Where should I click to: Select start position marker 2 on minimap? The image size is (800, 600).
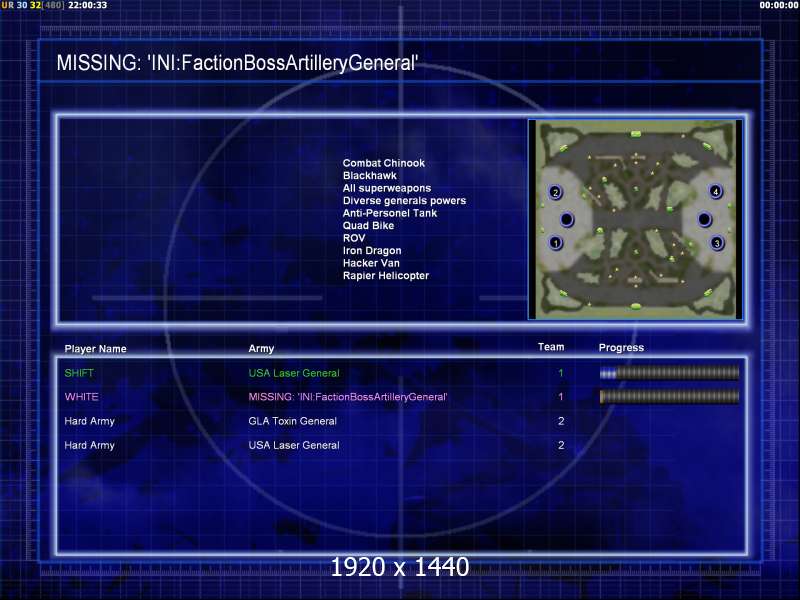click(x=556, y=192)
